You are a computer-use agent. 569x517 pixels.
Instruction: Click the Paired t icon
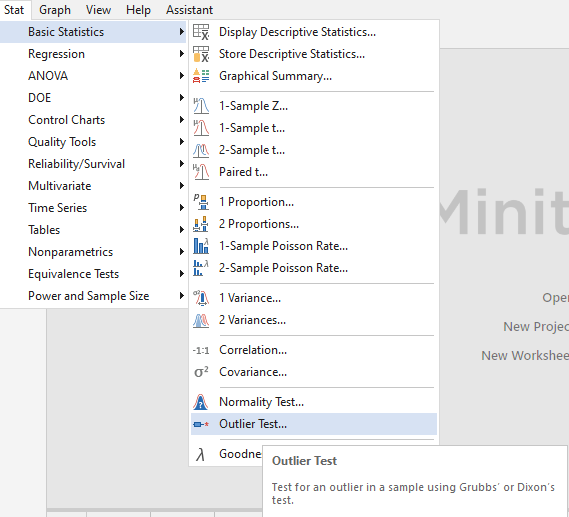point(201,172)
